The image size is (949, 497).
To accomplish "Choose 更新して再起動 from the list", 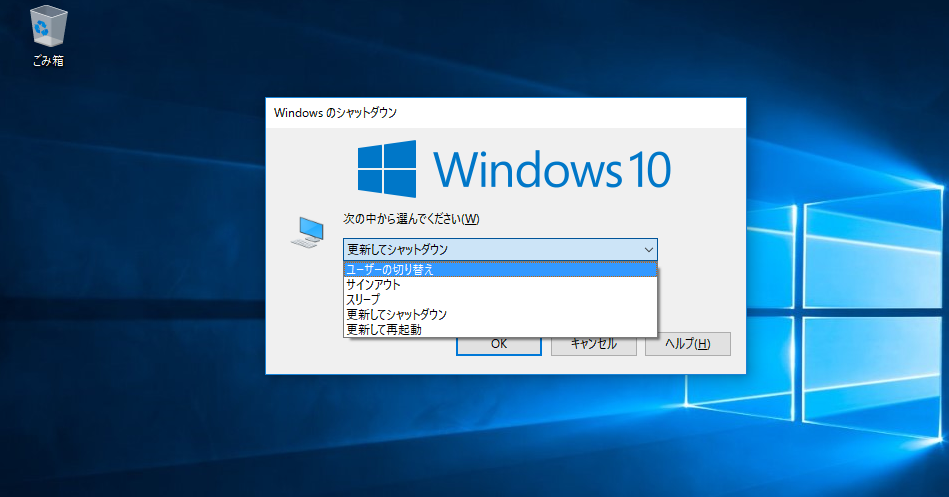I will pyautogui.click(x=500, y=330).
